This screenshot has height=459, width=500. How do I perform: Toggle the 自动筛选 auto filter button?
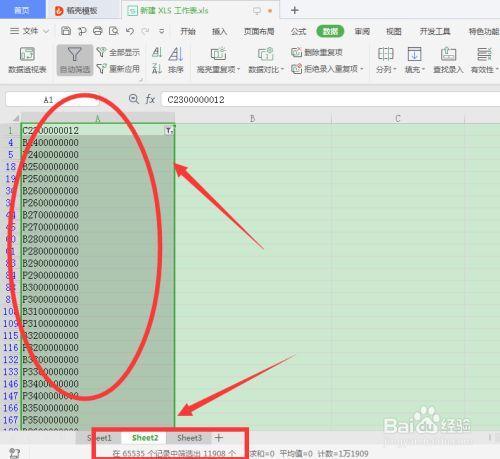coord(75,60)
